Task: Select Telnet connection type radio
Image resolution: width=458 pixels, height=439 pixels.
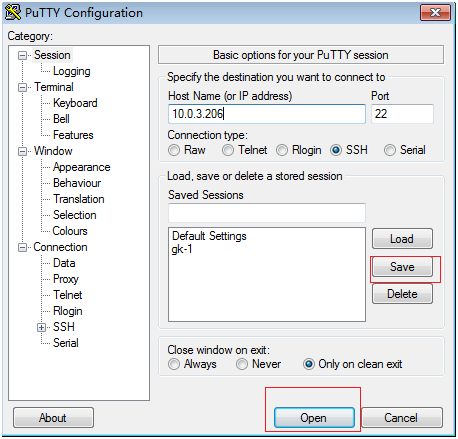Action: pos(228,150)
